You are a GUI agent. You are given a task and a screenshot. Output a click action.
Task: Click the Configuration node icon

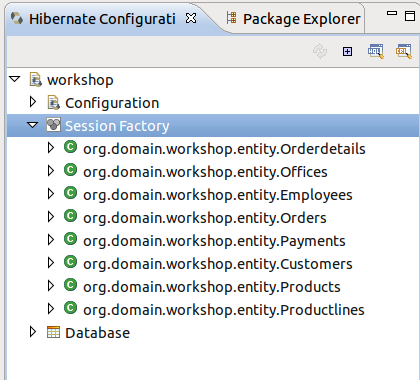53,103
